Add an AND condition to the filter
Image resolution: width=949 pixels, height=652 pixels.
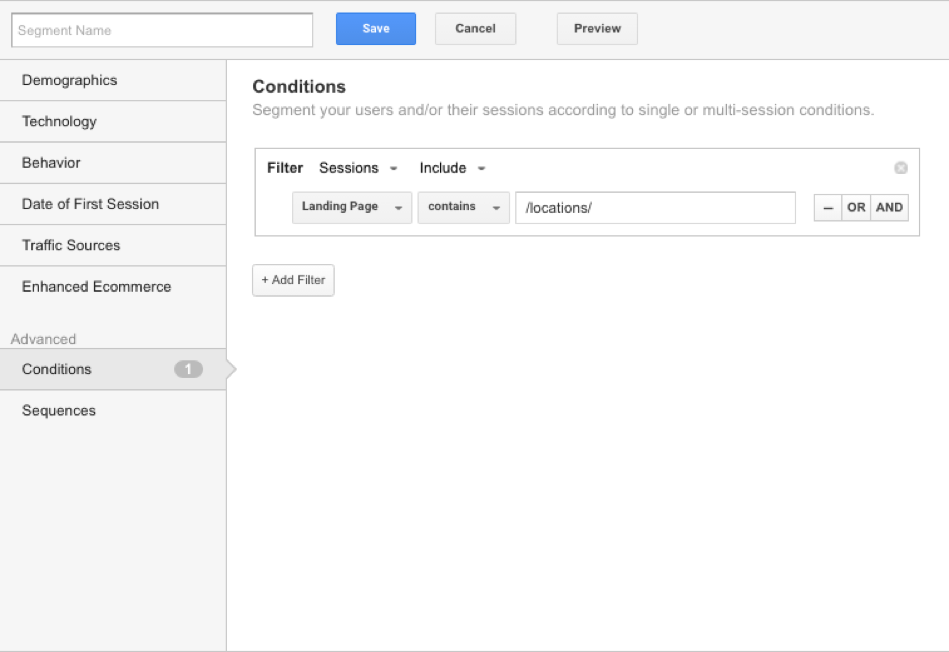pyautogui.click(x=889, y=208)
